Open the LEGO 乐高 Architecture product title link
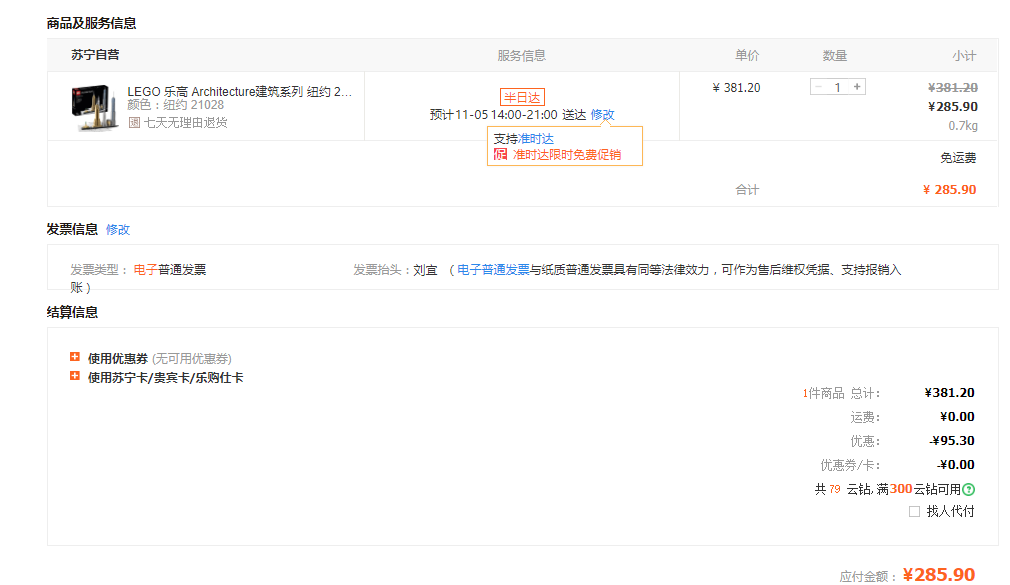Image resolution: width=1010 pixels, height=585 pixels. pos(240,91)
